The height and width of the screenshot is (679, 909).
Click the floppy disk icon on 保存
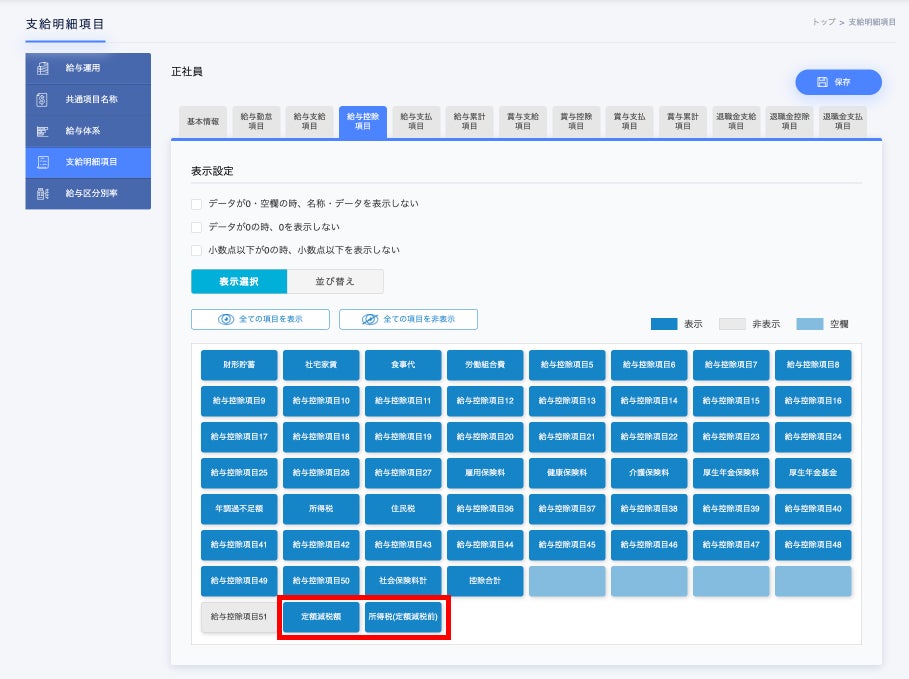(822, 82)
